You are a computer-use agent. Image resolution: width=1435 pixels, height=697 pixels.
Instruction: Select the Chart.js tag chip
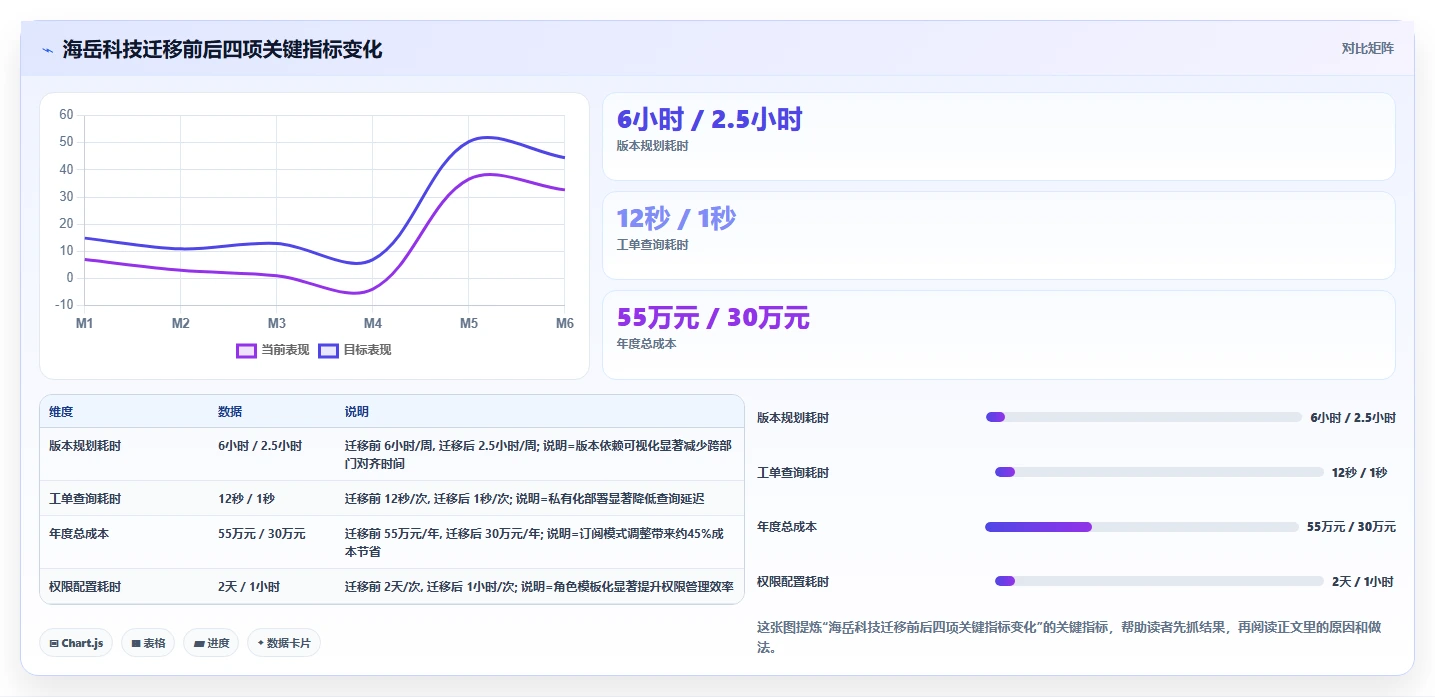click(76, 643)
